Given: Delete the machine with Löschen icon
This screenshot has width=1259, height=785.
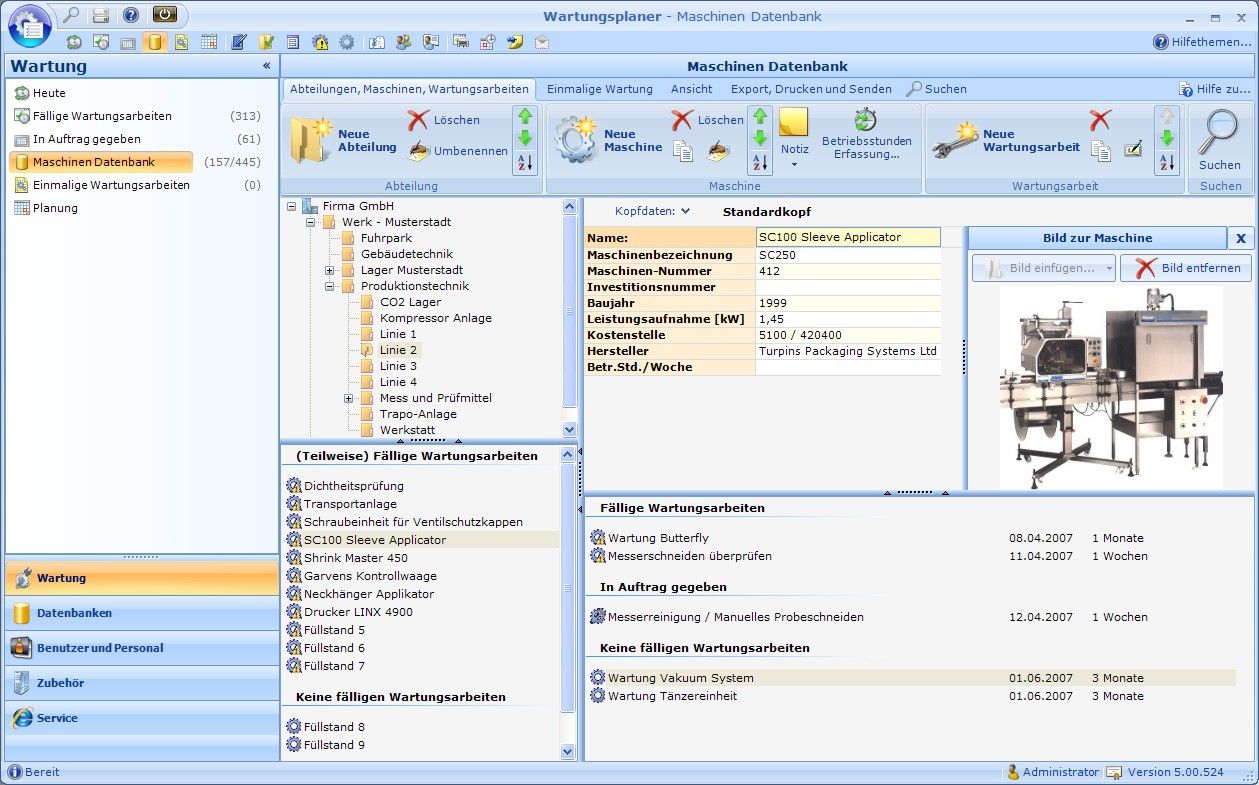Looking at the screenshot, I should [x=708, y=120].
